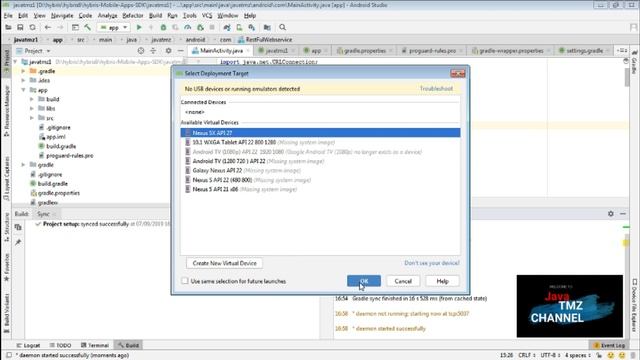Click the green Run app icon
This screenshot has height=360, width=640.
(139, 27)
